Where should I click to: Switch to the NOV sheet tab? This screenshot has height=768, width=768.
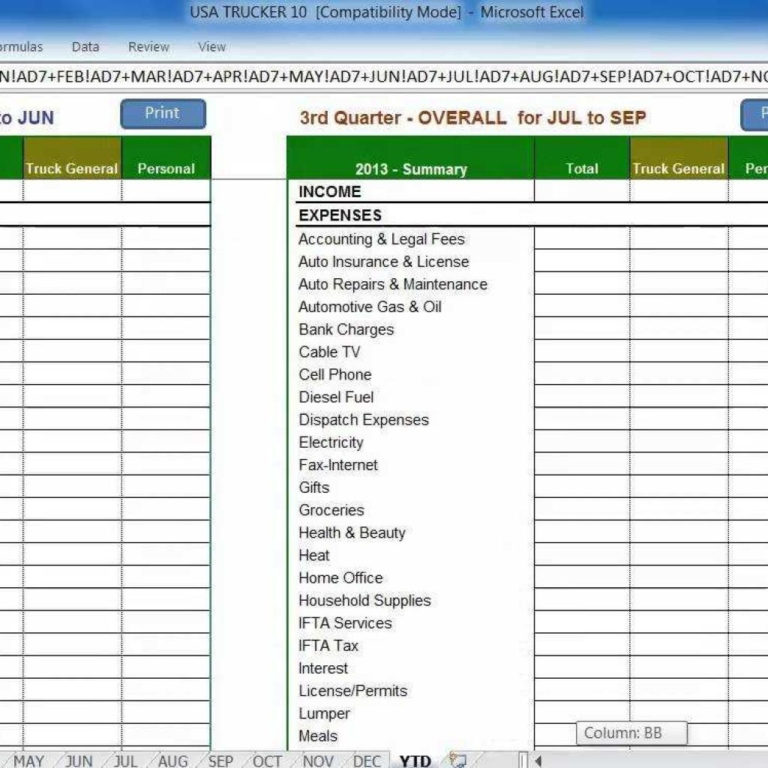318,761
